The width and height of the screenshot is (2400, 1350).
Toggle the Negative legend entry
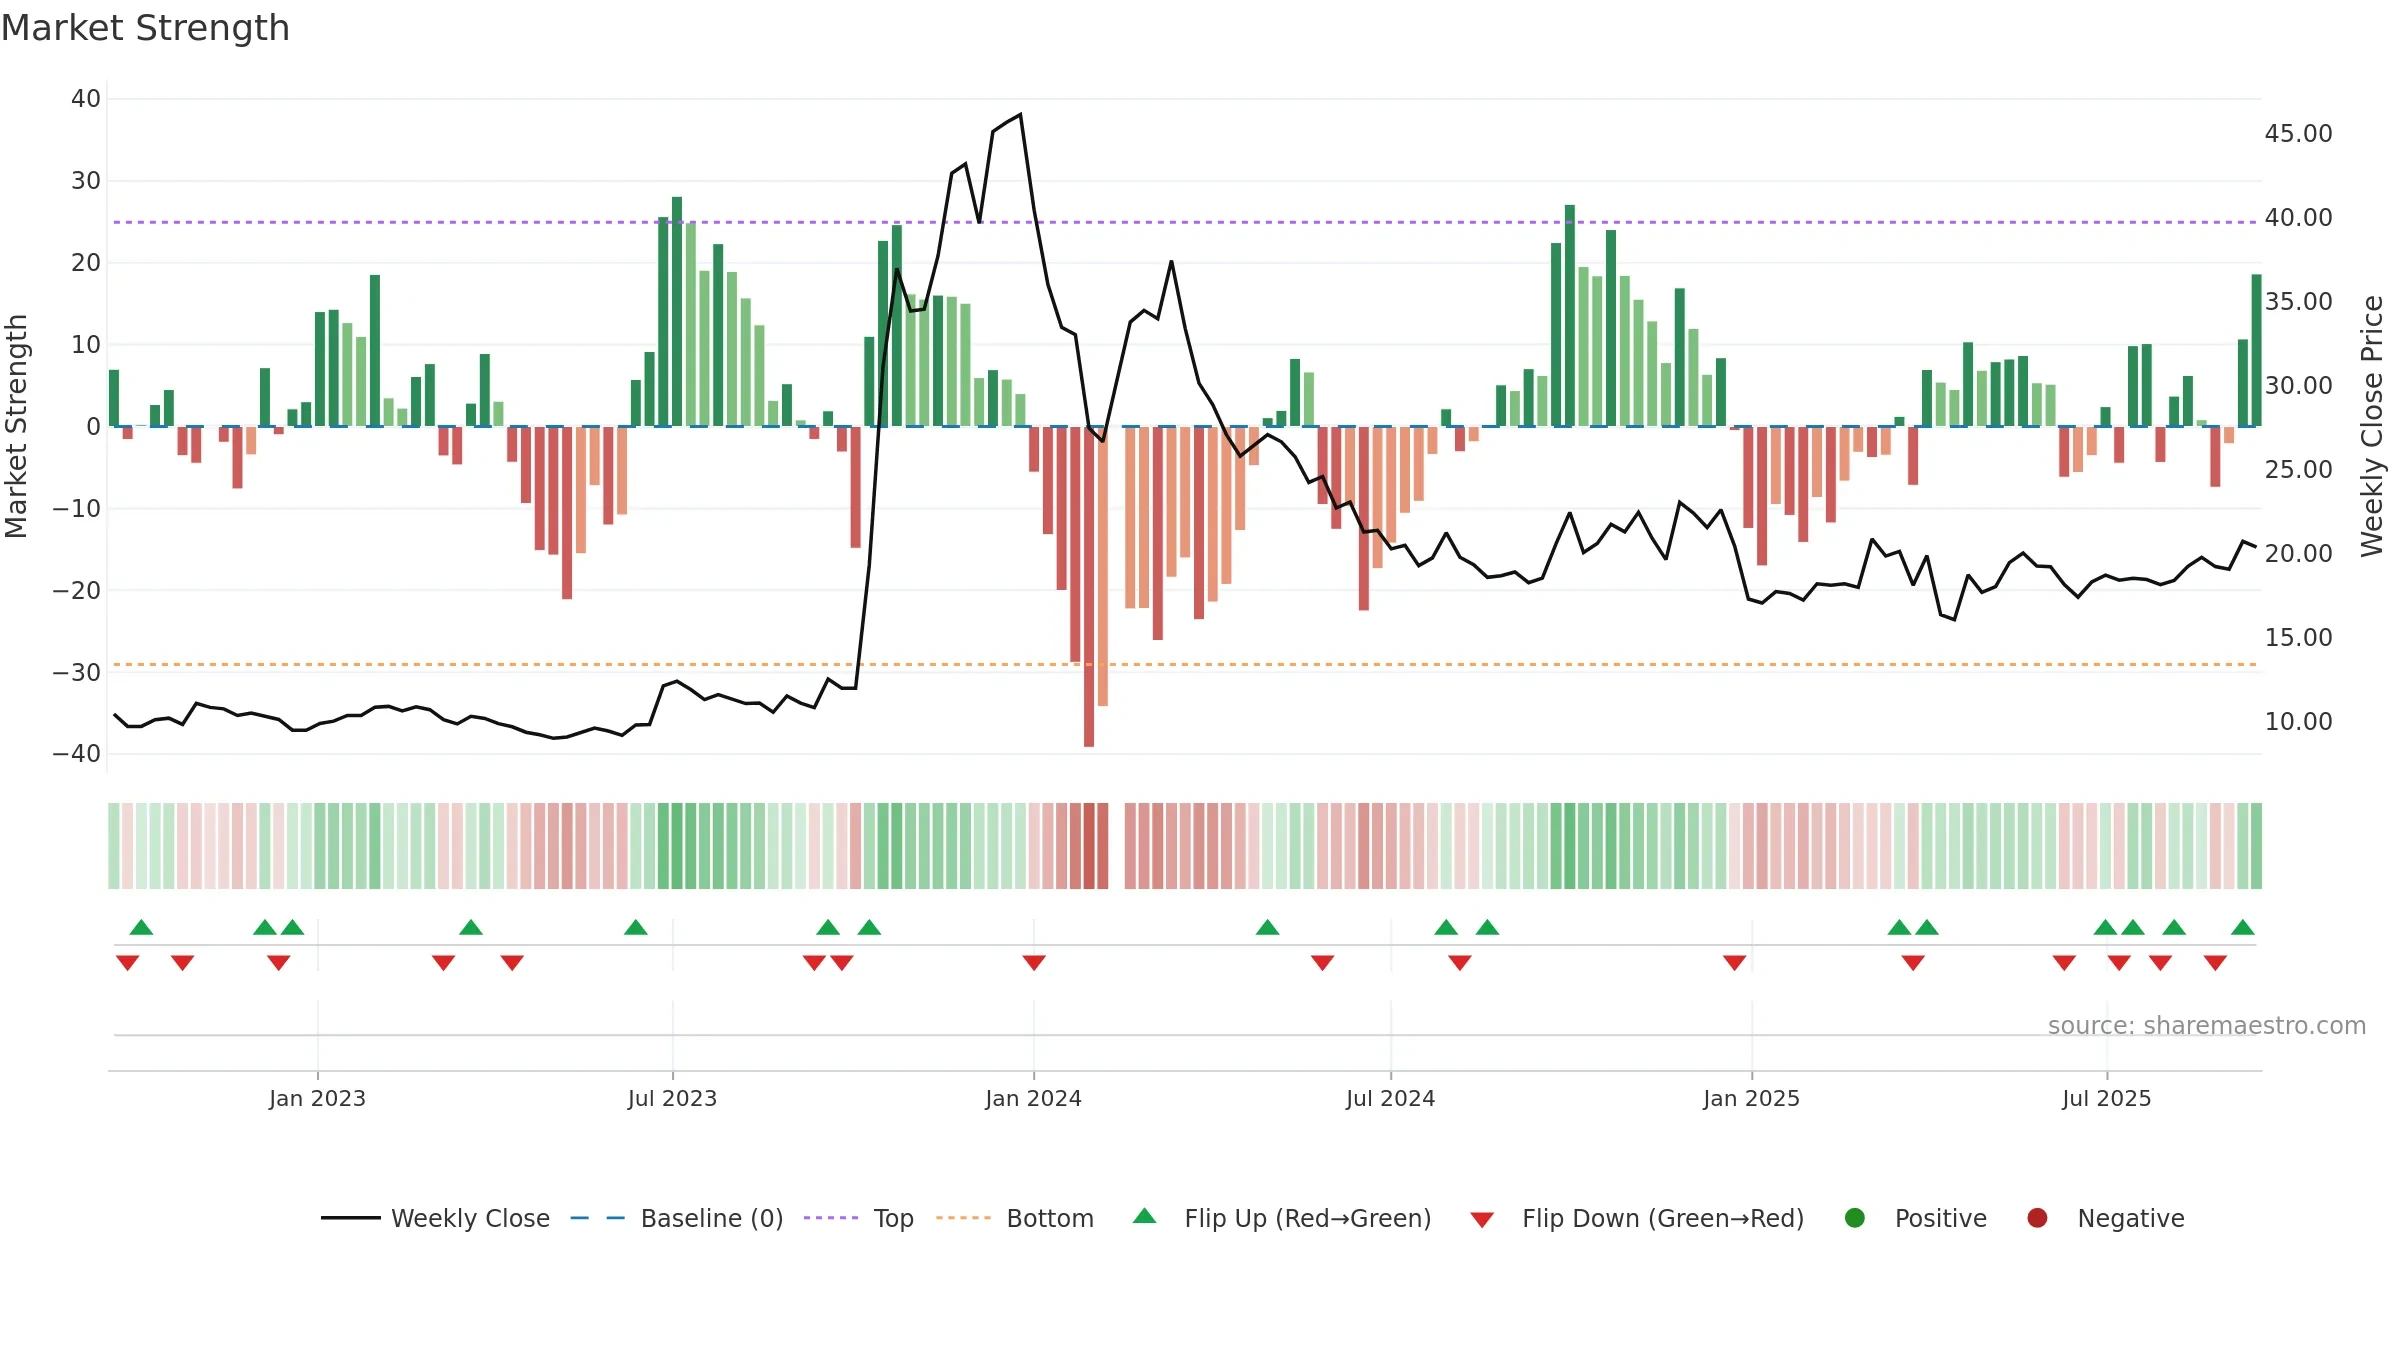point(2105,1218)
